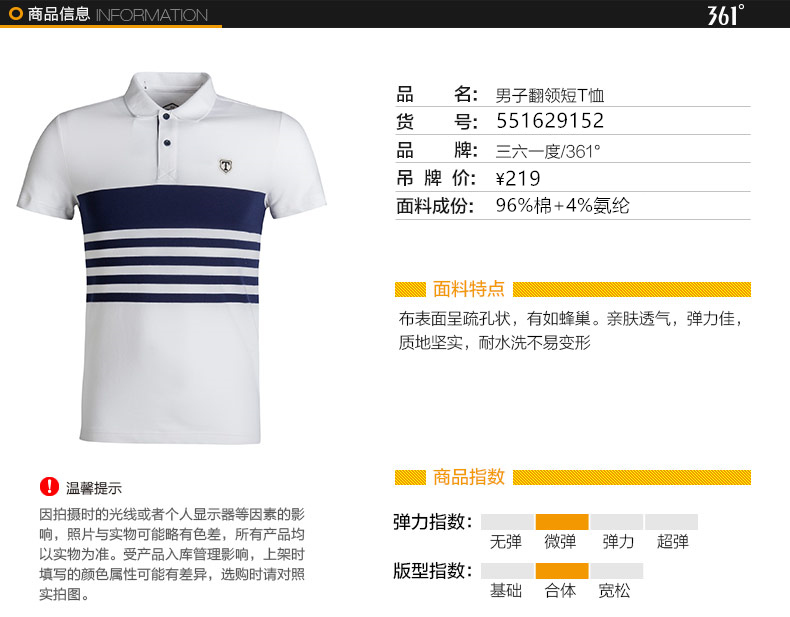This screenshot has width=790, height=617.
Task: Click the lower navy button on placket
Action: point(167,143)
